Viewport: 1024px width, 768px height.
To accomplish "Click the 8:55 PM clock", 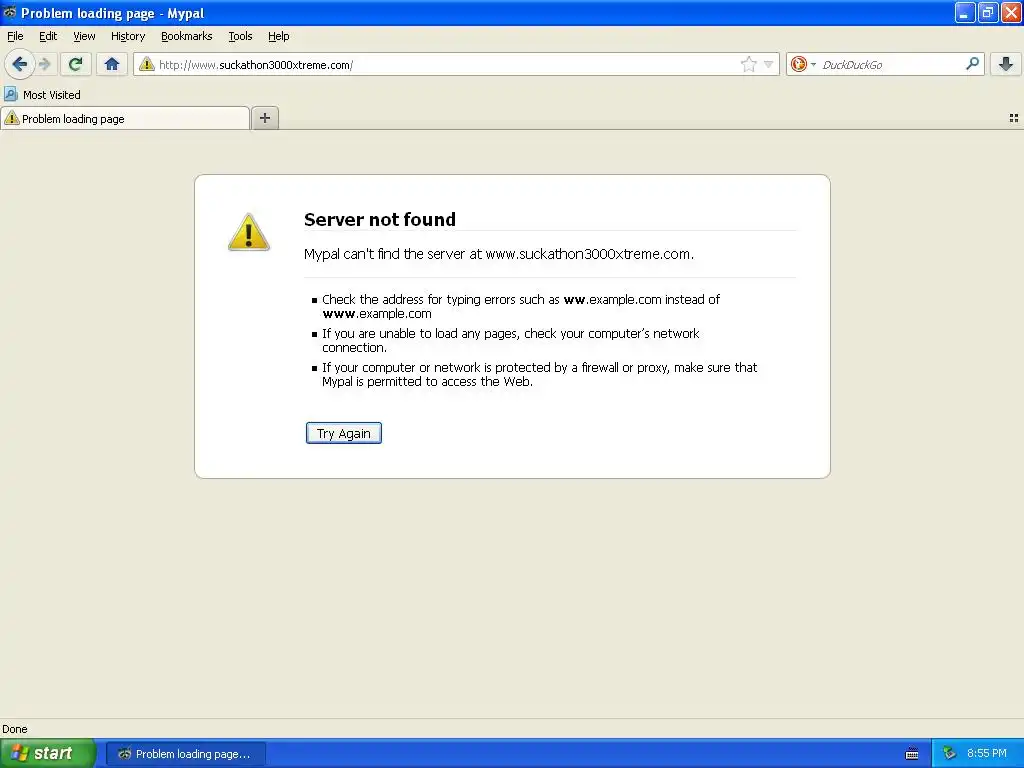I will 987,753.
